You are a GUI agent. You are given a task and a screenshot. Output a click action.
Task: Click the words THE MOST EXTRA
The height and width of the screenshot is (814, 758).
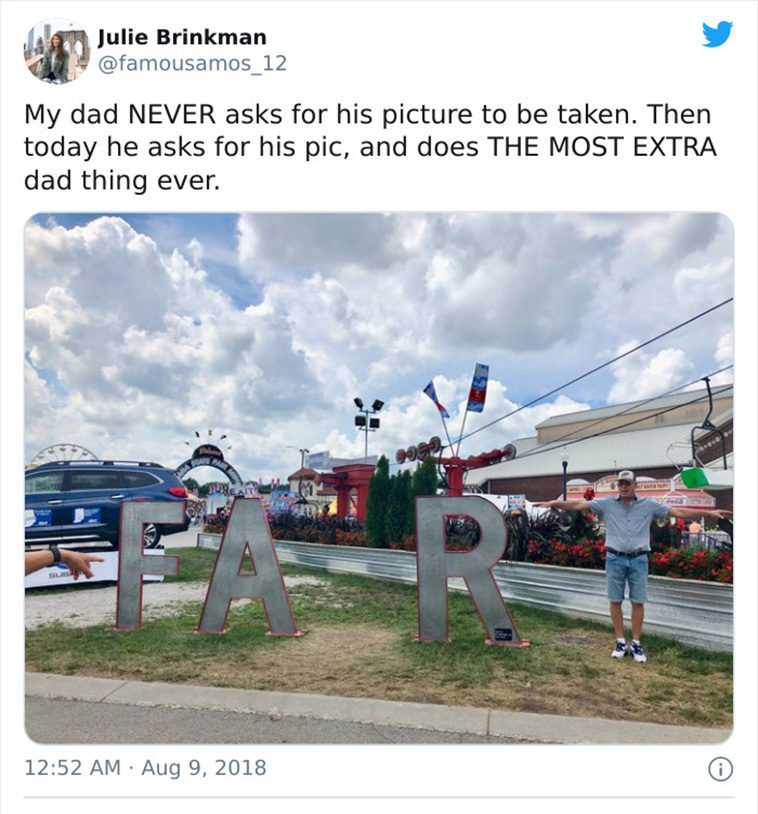coord(601,147)
